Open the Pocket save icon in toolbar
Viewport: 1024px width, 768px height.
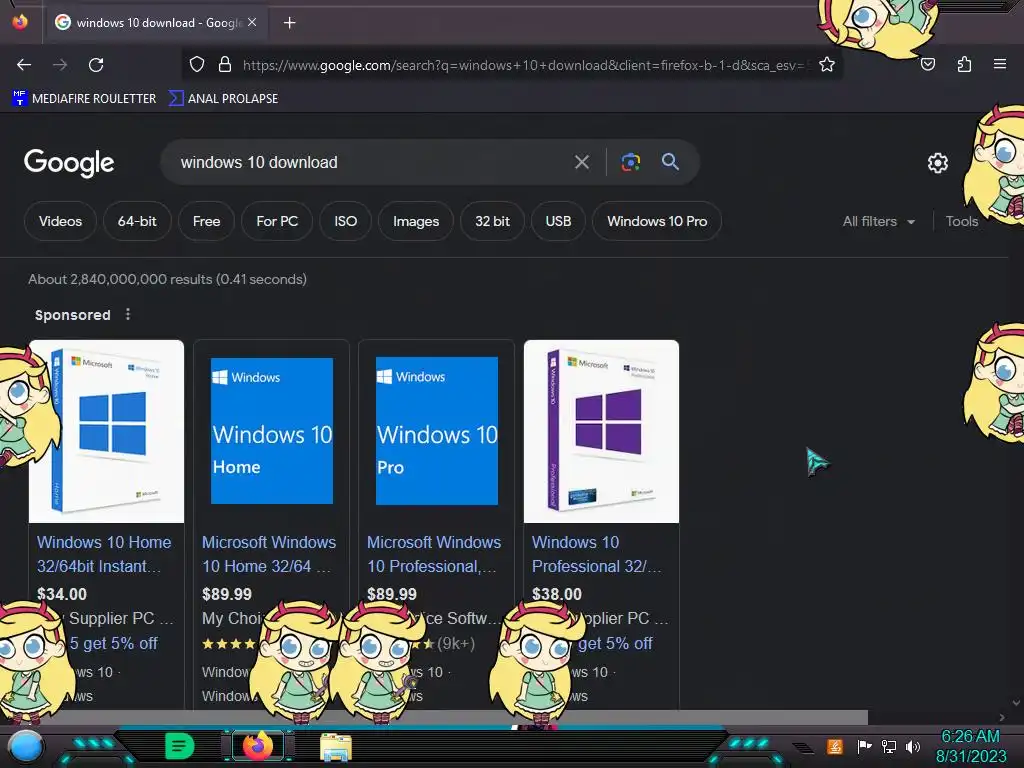click(x=928, y=65)
